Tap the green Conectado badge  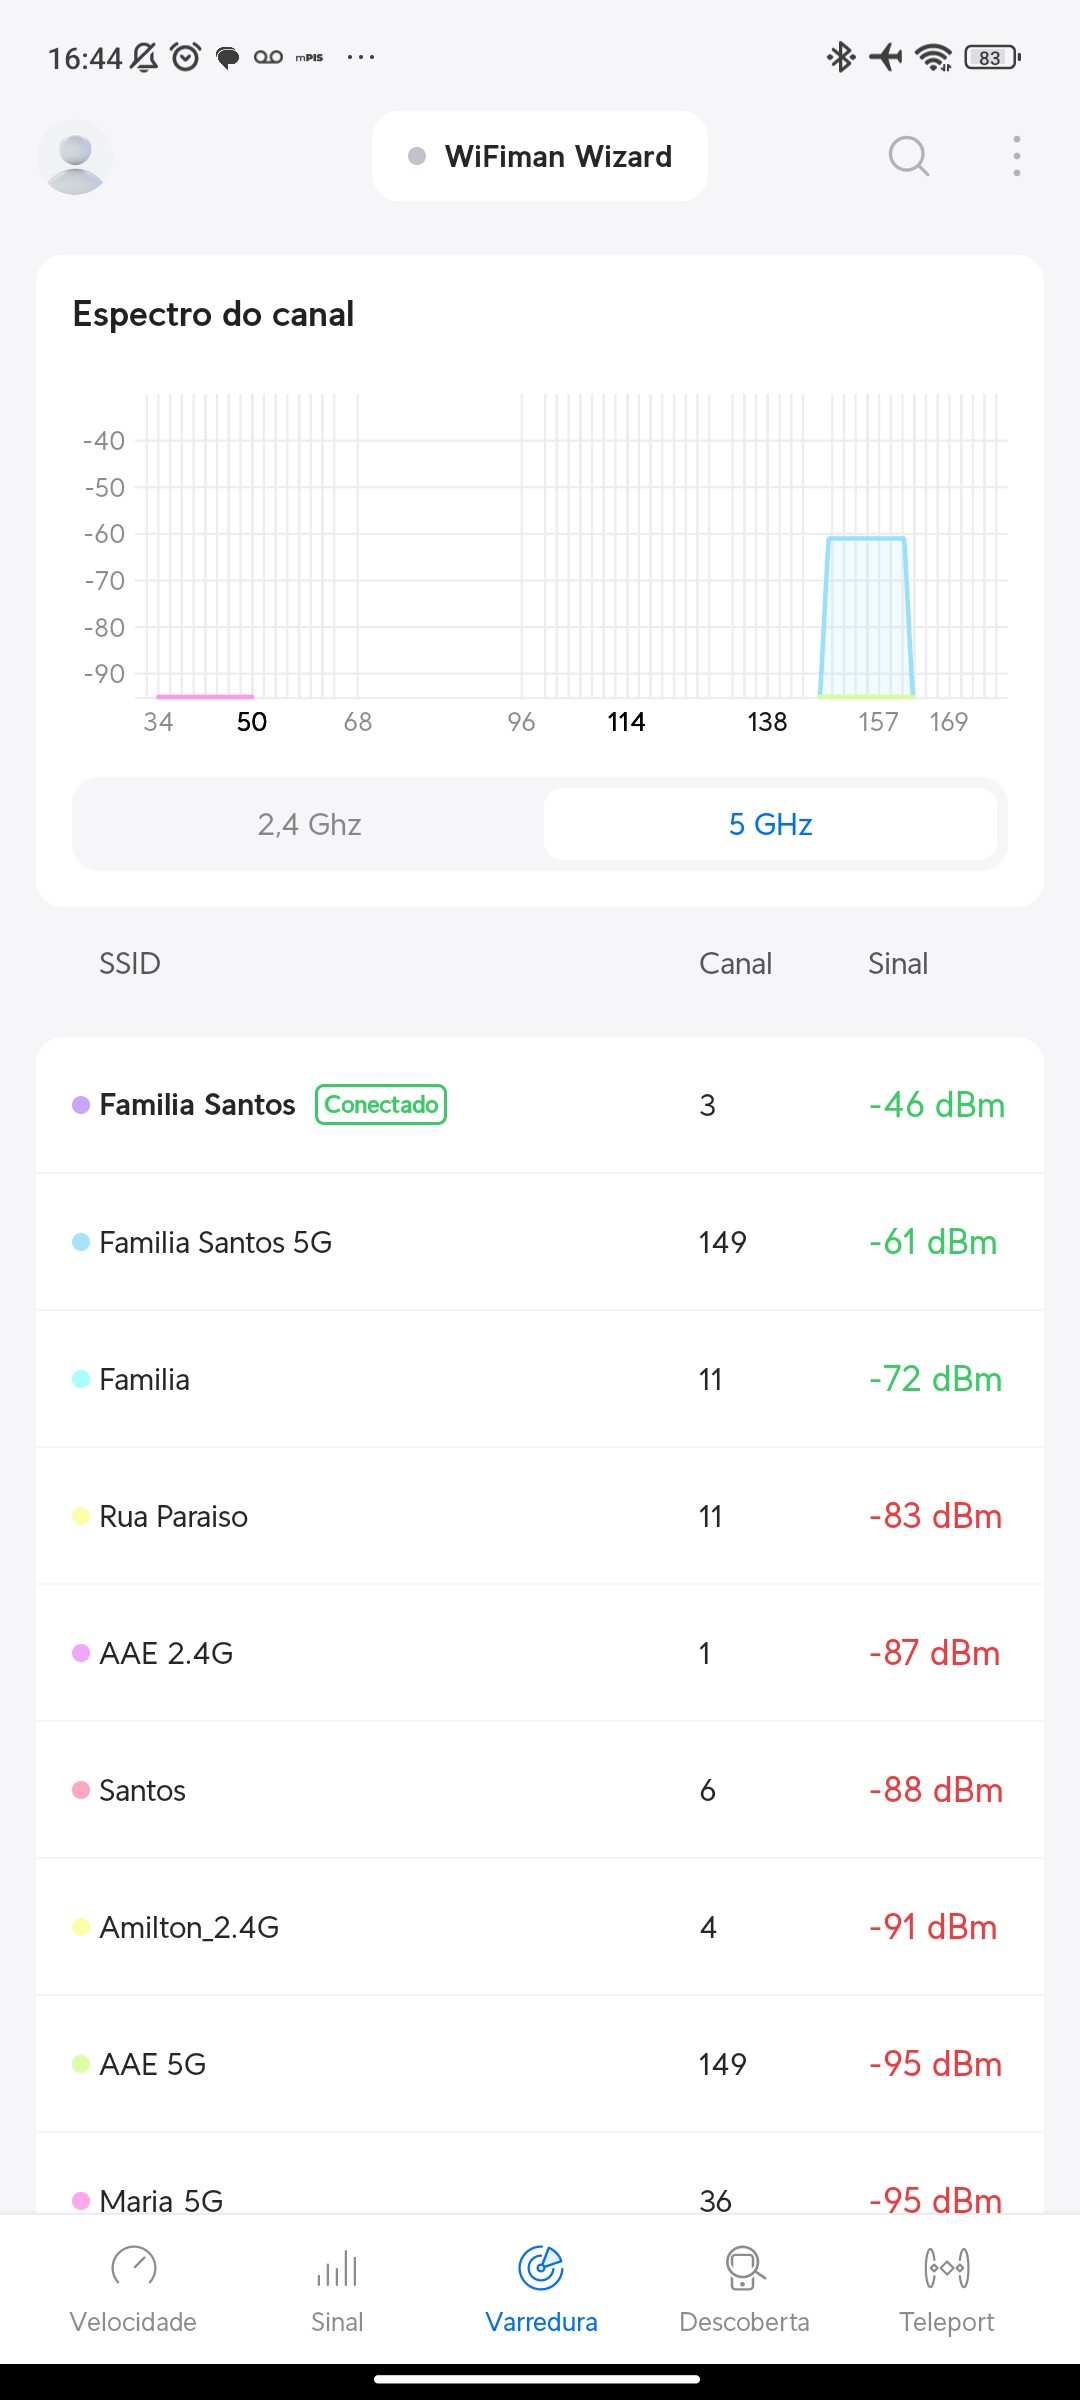(x=381, y=1105)
